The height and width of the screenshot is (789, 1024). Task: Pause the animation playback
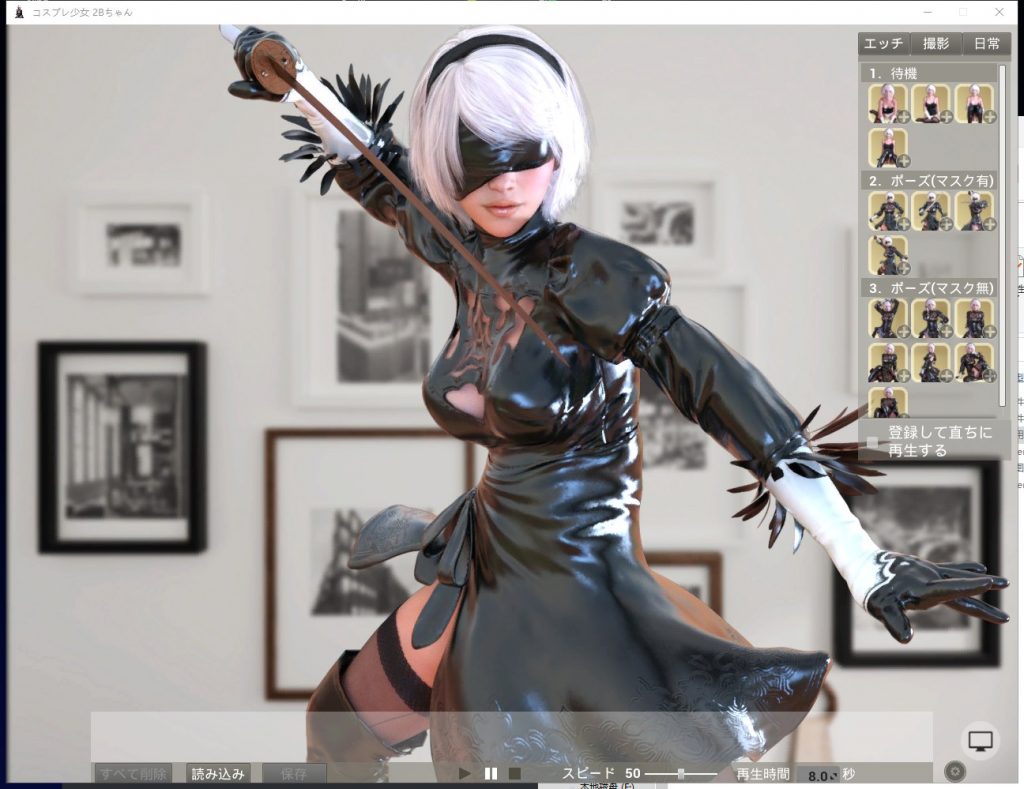[491, 774]
